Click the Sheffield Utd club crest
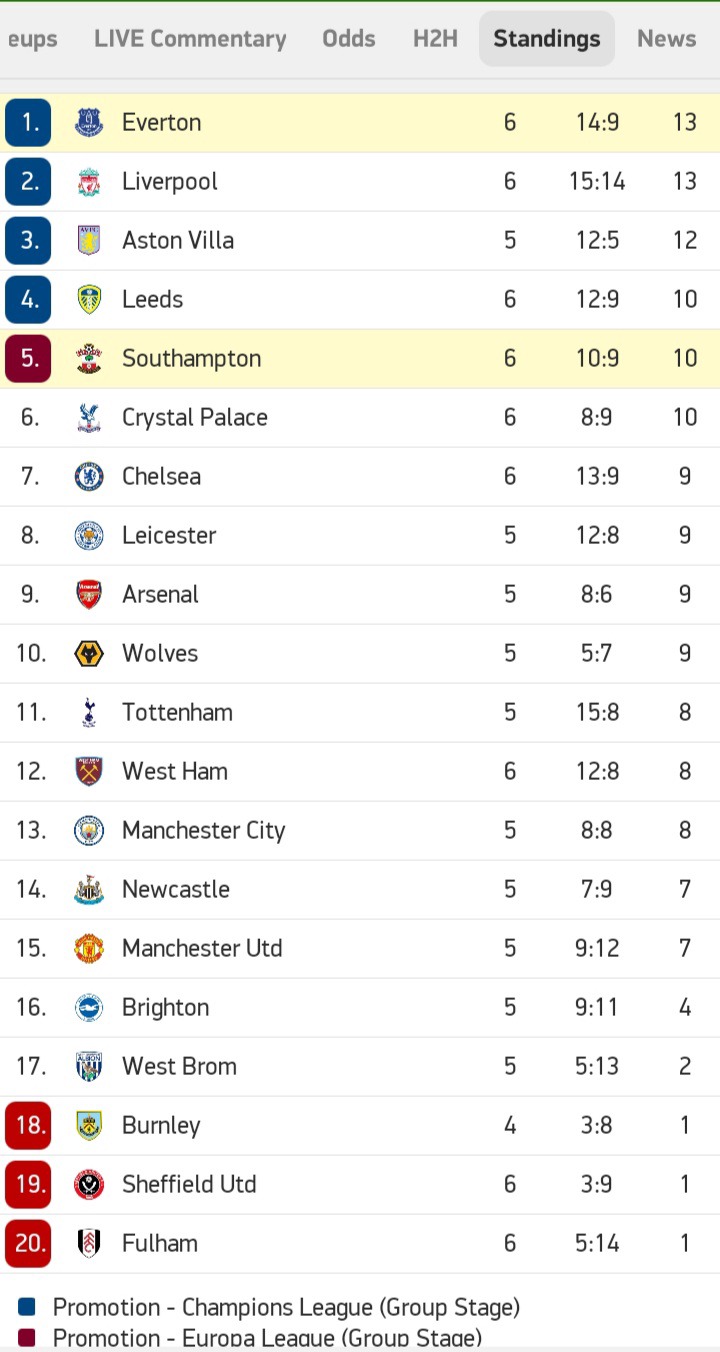The height and width of the screenshot is (1352, 720). (89, 1185)
